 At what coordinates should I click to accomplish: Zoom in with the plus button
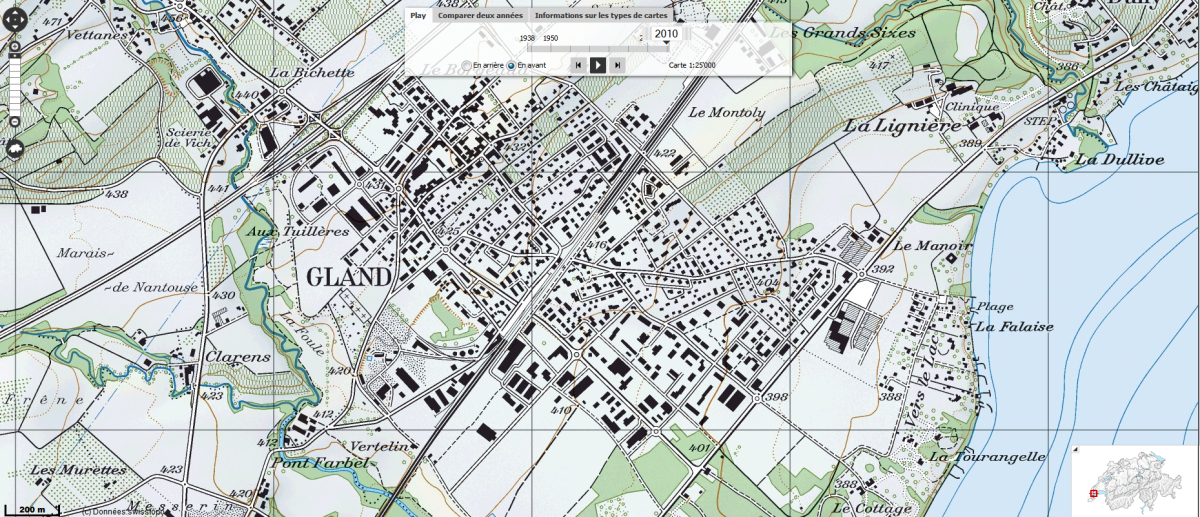[x=16, y=46]
